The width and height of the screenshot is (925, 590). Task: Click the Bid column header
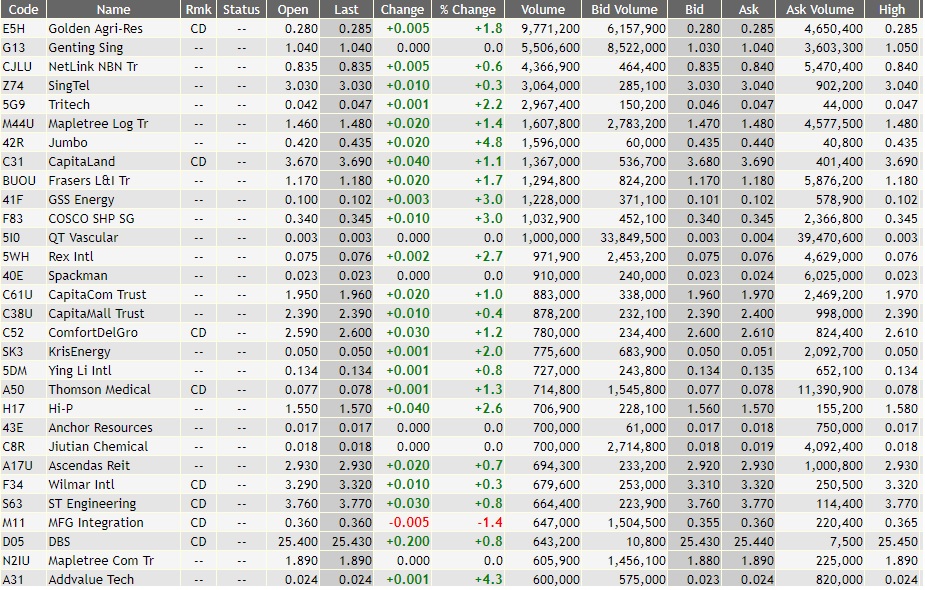(694, 9)
